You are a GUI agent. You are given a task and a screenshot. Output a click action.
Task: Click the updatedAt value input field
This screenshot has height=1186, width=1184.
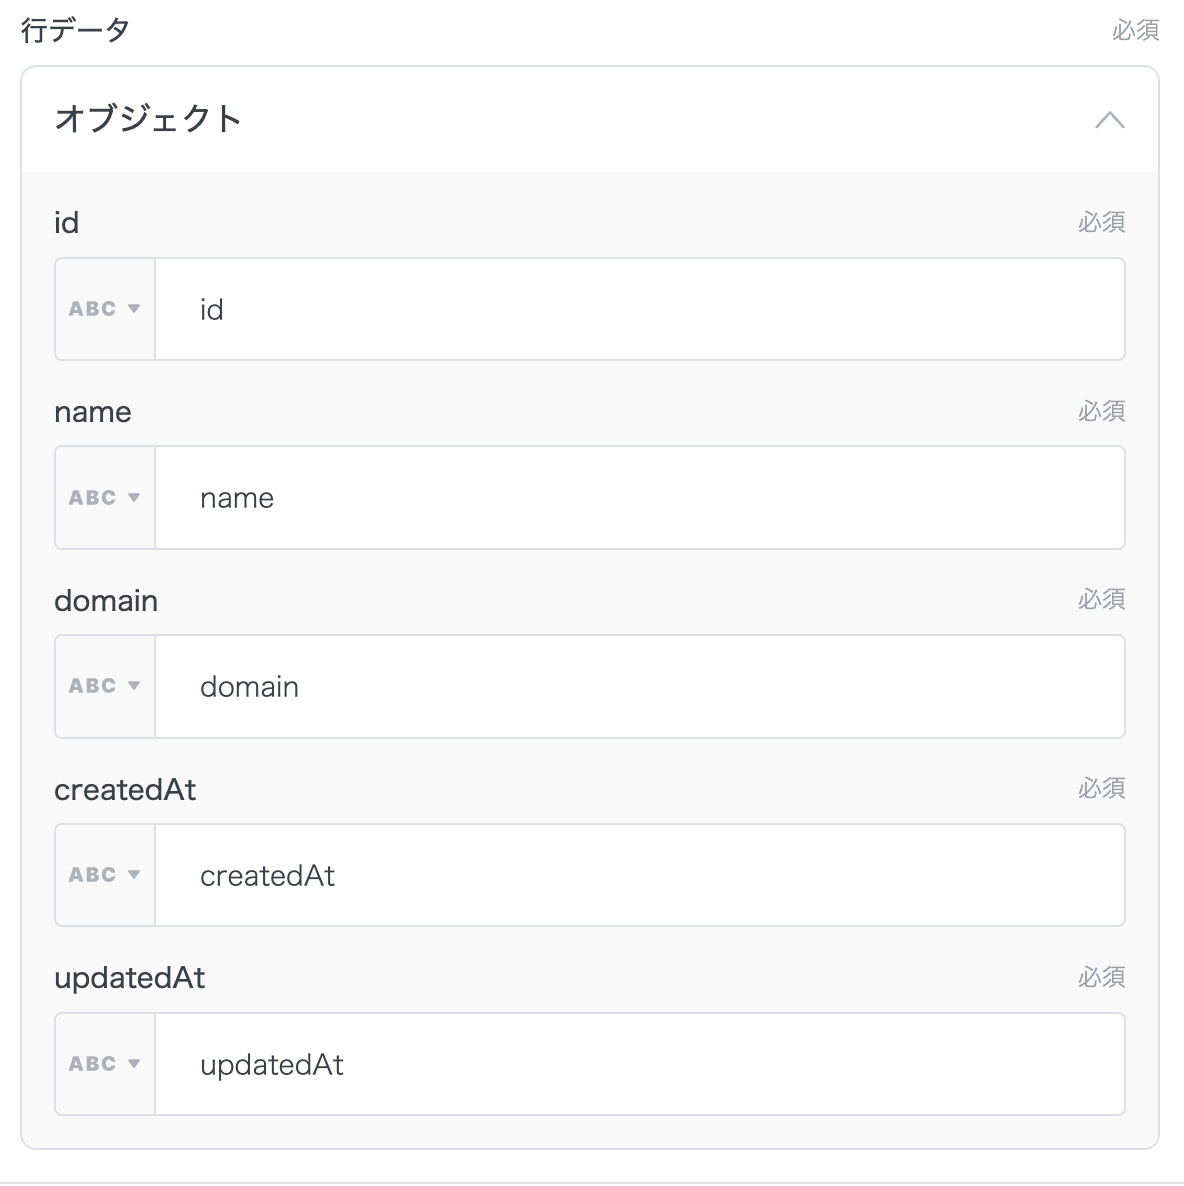tap(640, 1064)
